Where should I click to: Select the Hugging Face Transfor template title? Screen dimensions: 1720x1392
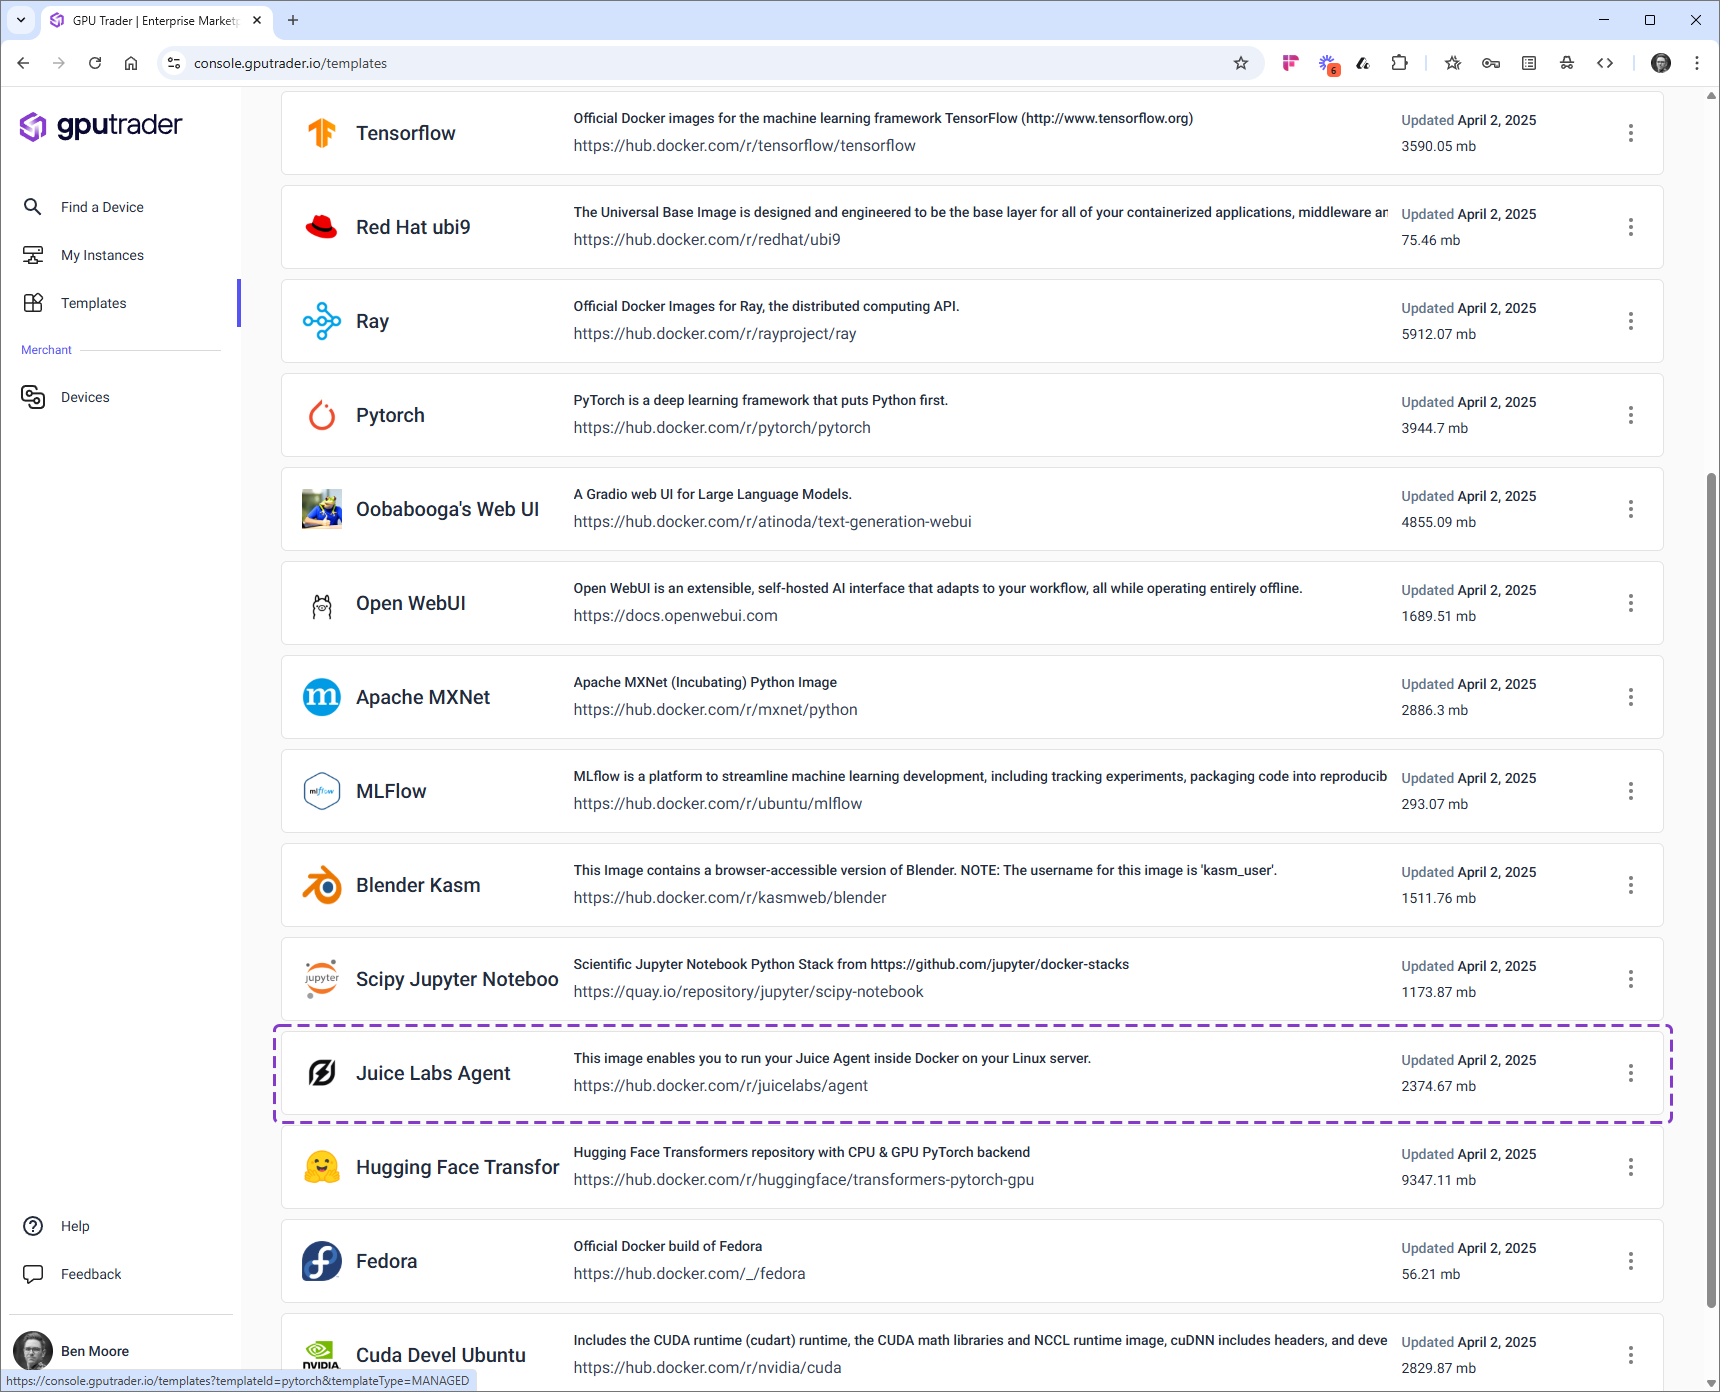coord(457,1167)
